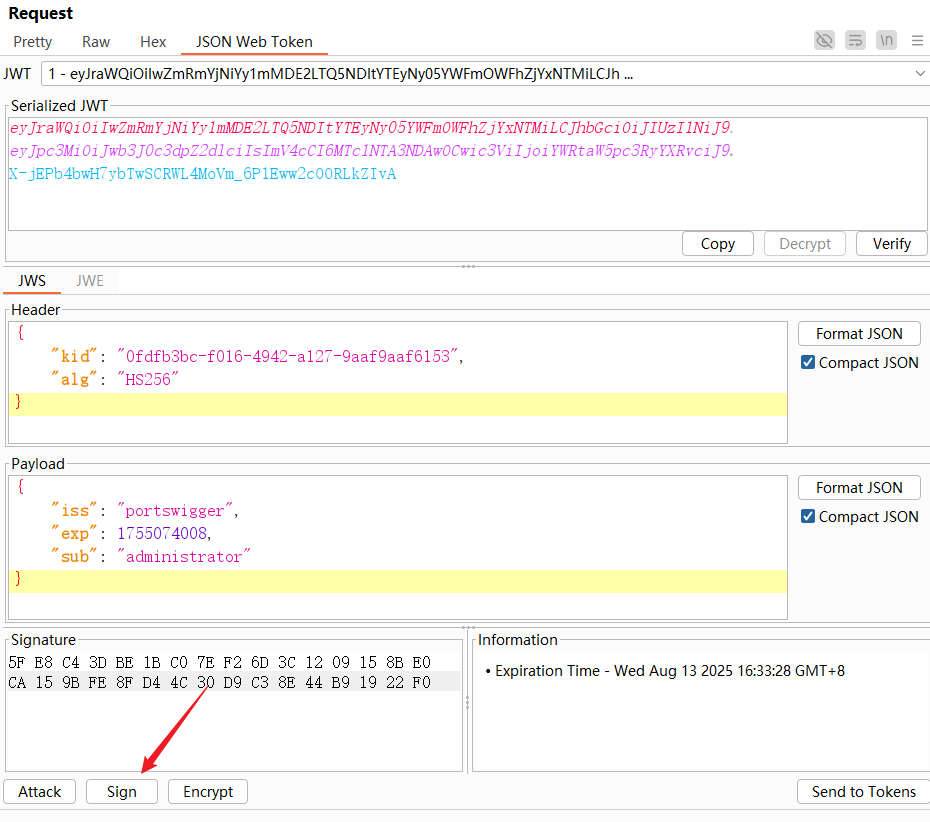Click the exp value 1755074008
Screen dimensions: 930x822
tap(162, 534)
